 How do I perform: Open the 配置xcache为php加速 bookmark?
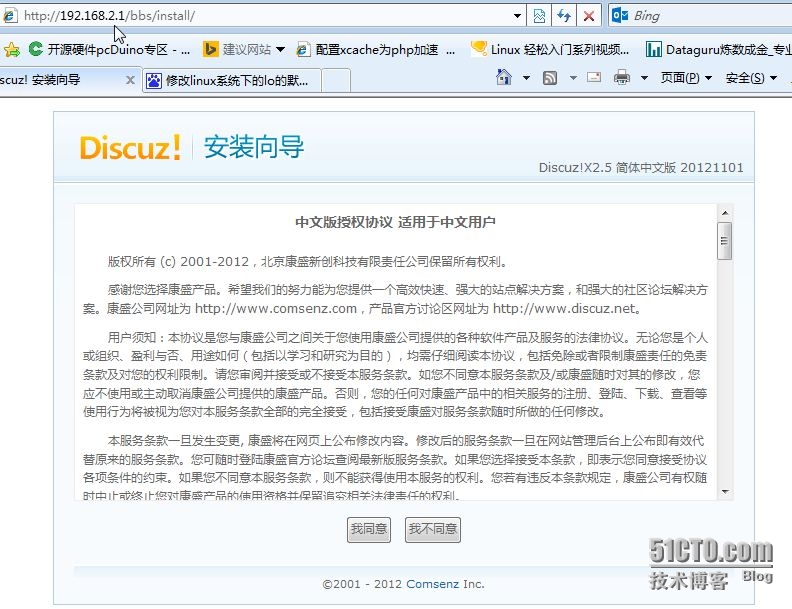pos(376,49)
